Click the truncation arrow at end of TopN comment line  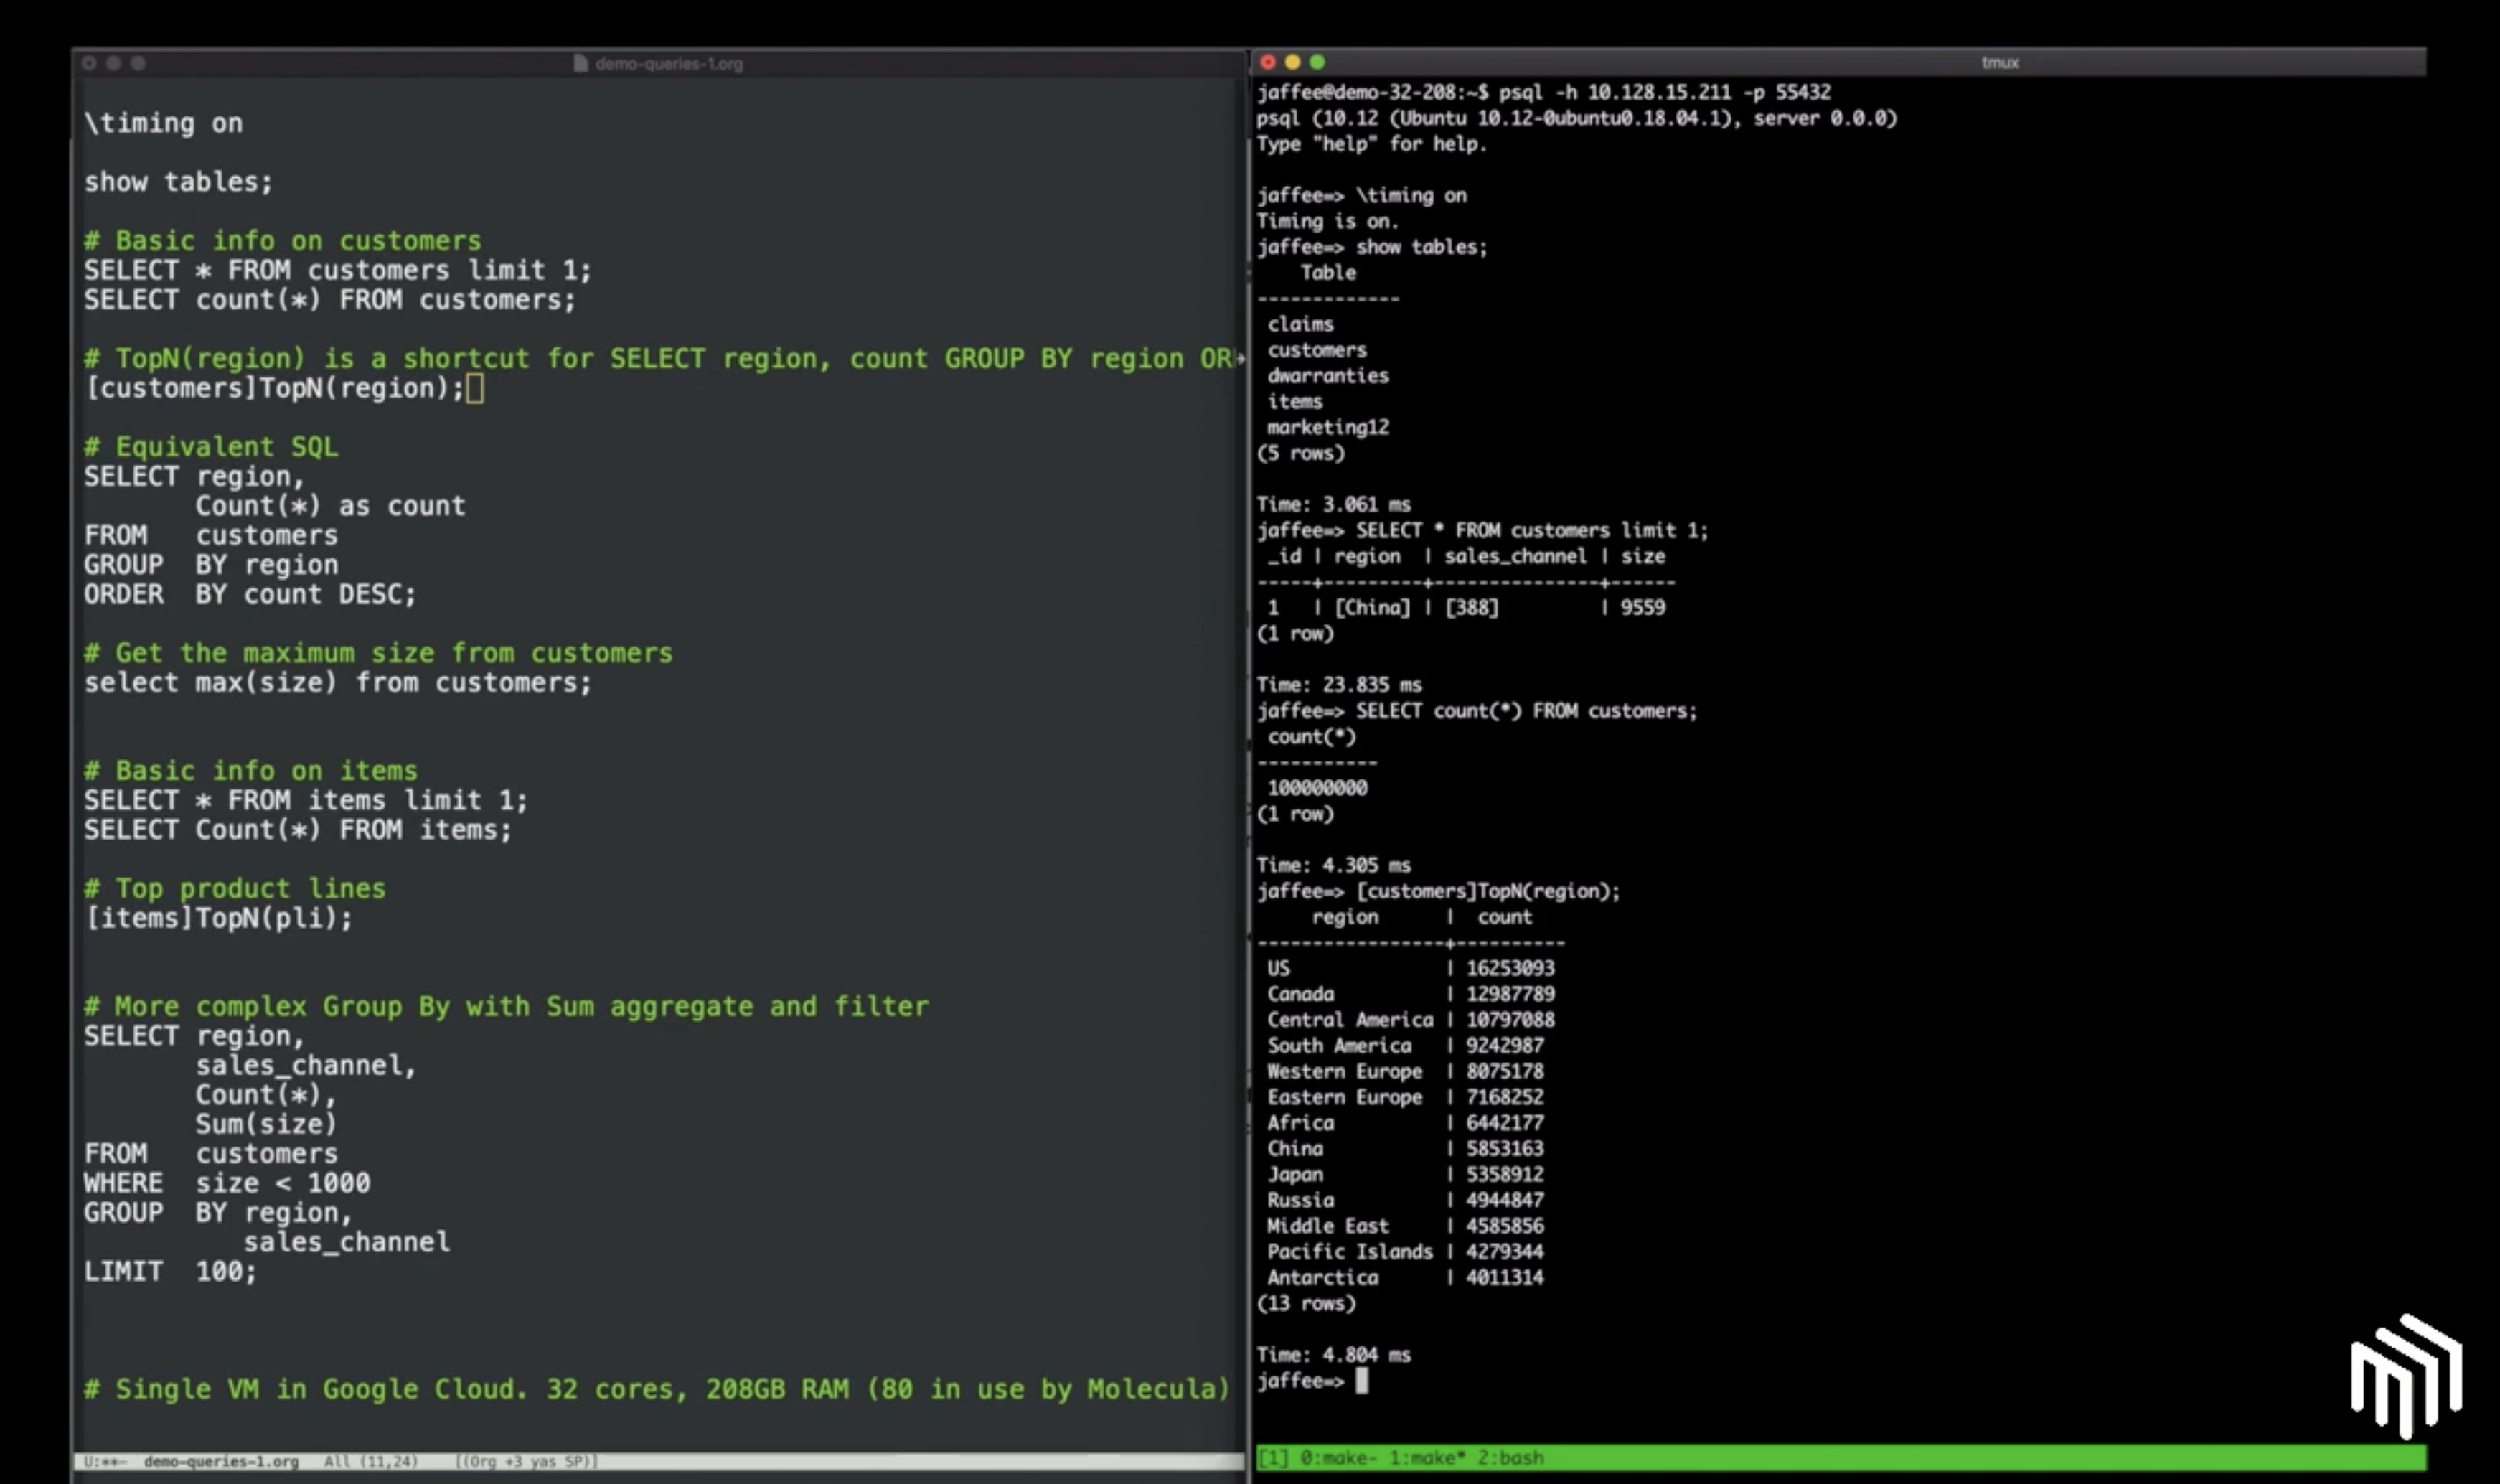[1240, 358]
